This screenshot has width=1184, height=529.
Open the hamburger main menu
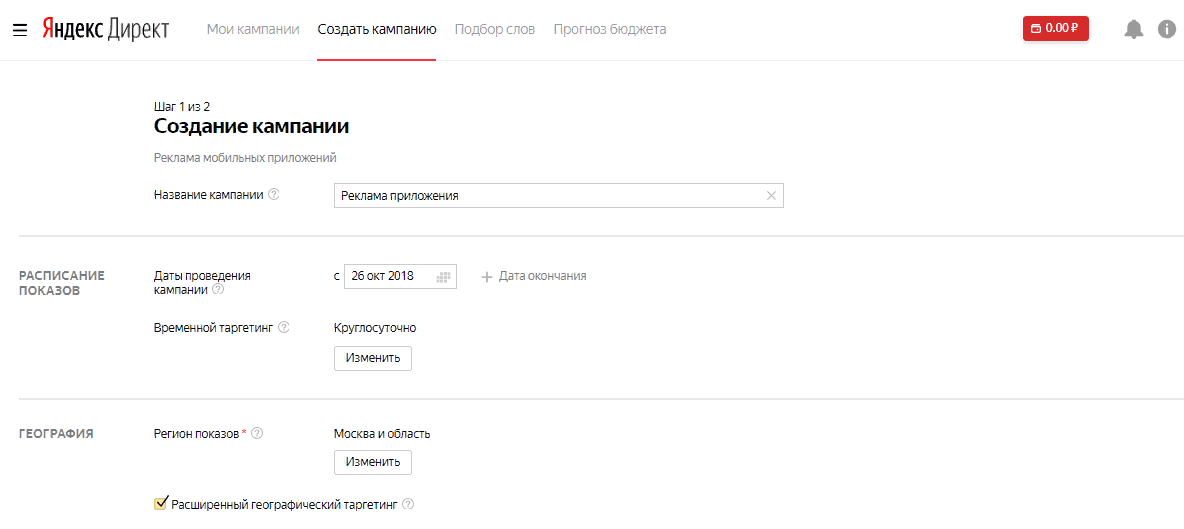[x=20, y=29]
